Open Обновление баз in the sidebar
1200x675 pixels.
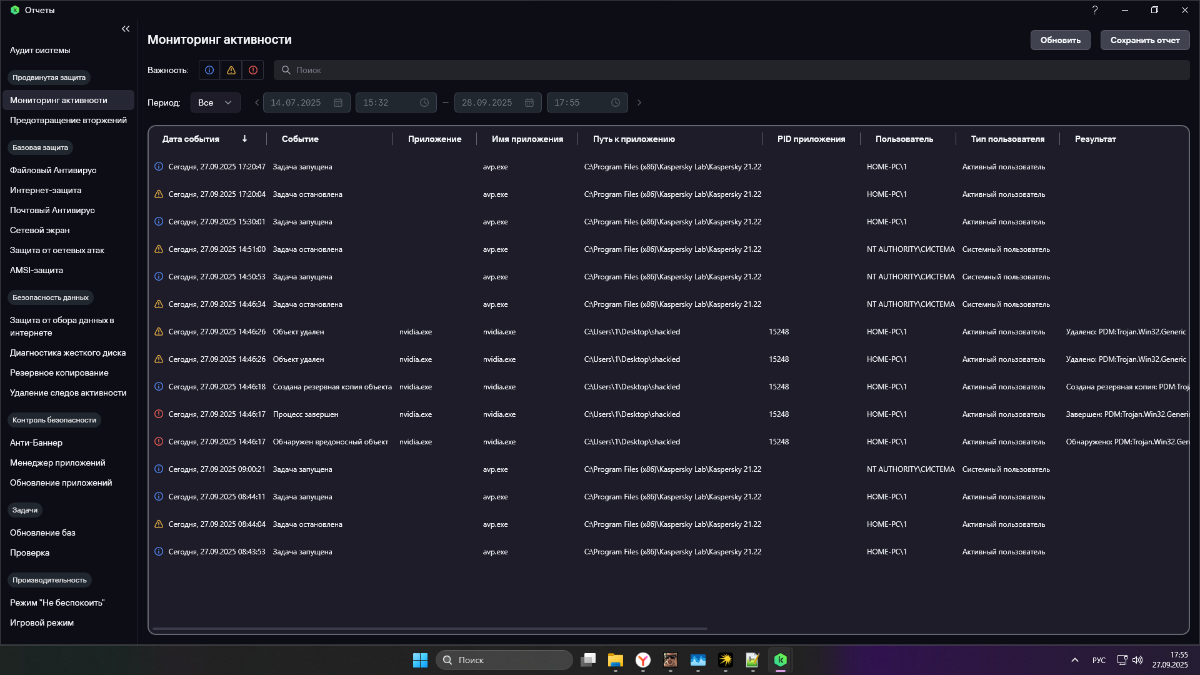click(43, 532)
